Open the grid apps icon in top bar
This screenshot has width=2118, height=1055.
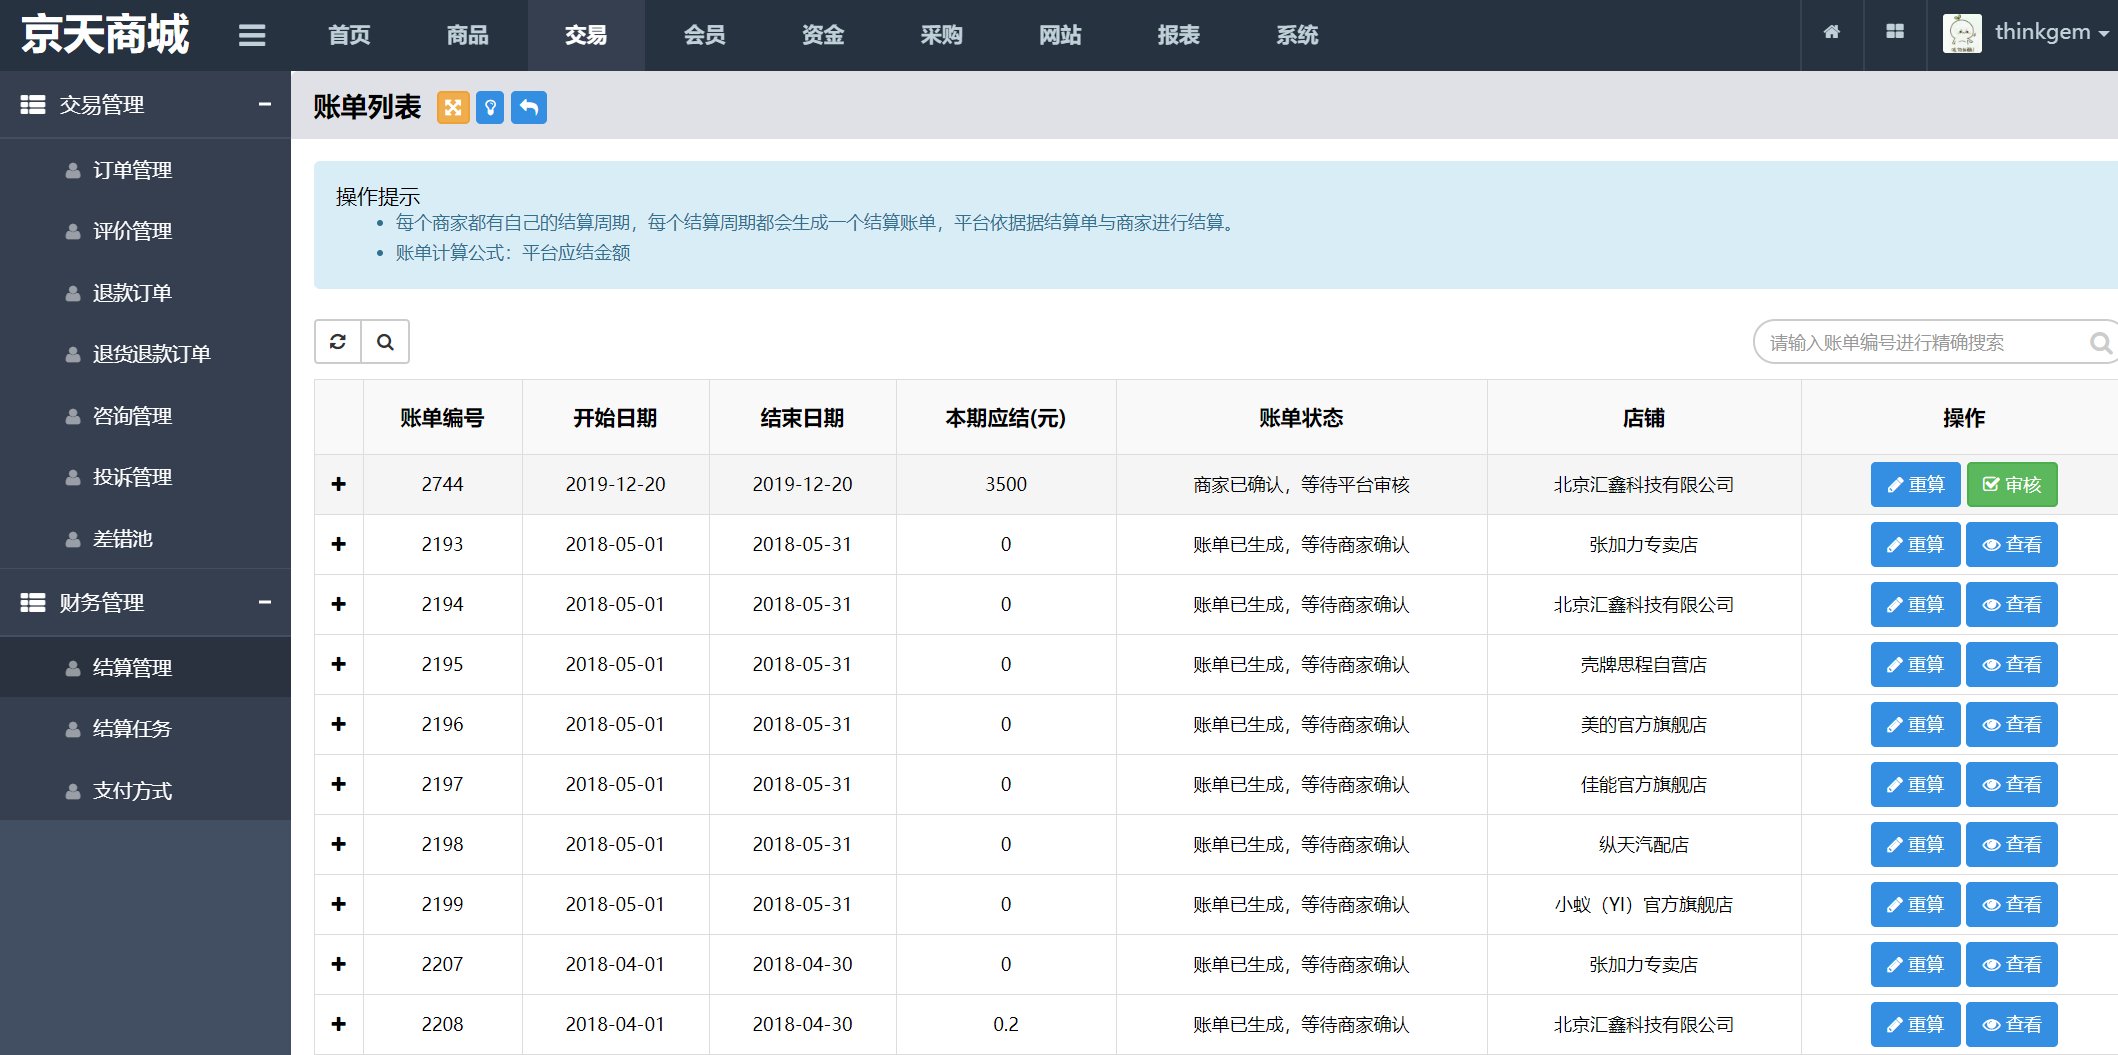1895,32
